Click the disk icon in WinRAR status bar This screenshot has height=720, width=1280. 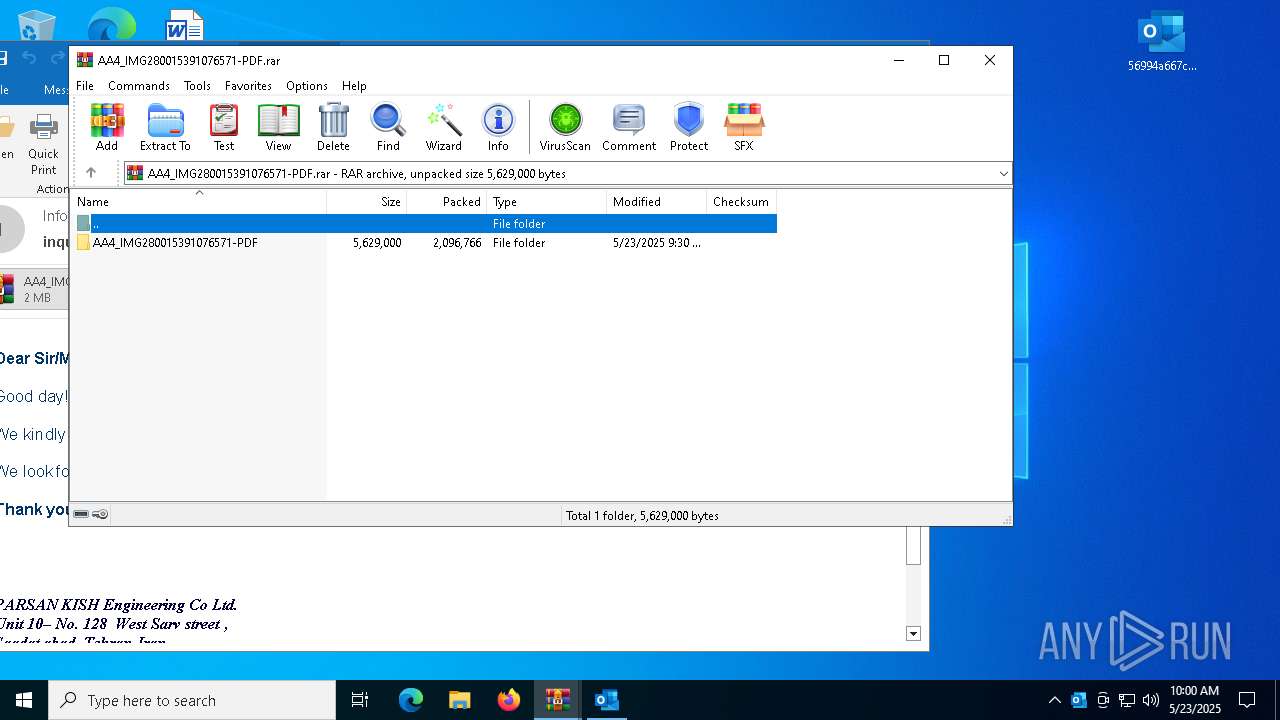[81, 514]
